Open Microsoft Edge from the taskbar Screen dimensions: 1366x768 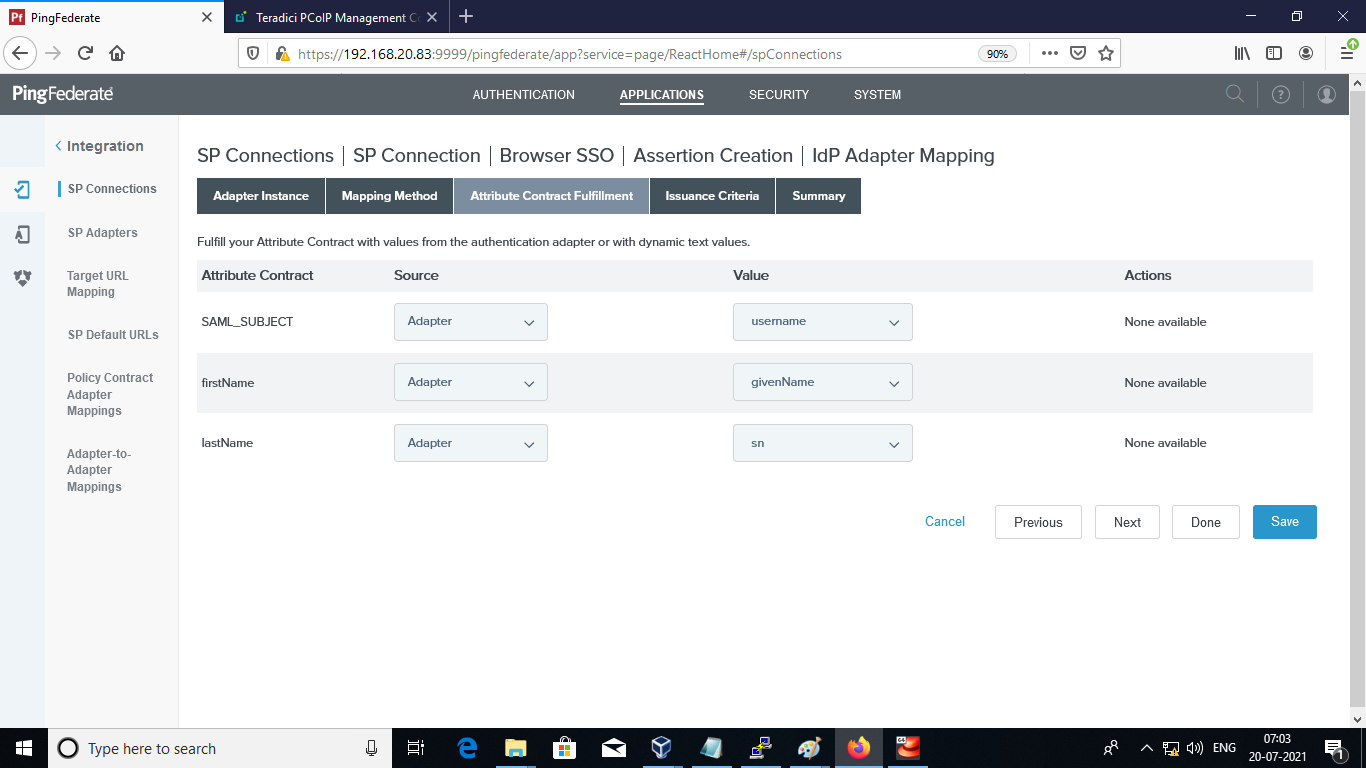467,748
